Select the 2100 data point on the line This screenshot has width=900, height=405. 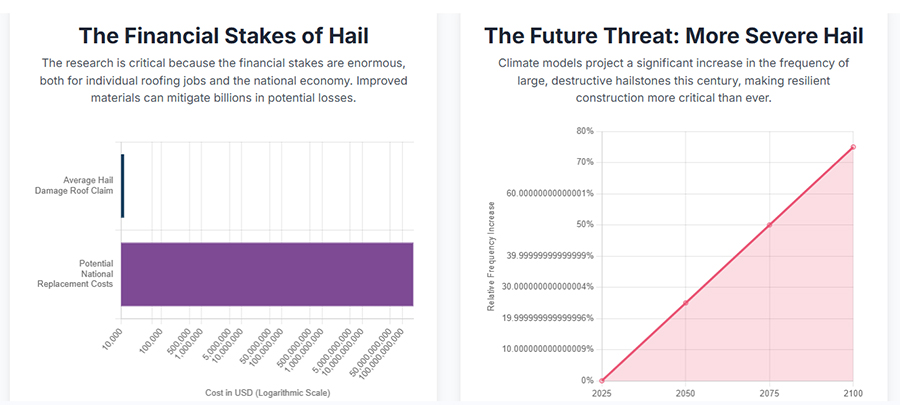853,147
